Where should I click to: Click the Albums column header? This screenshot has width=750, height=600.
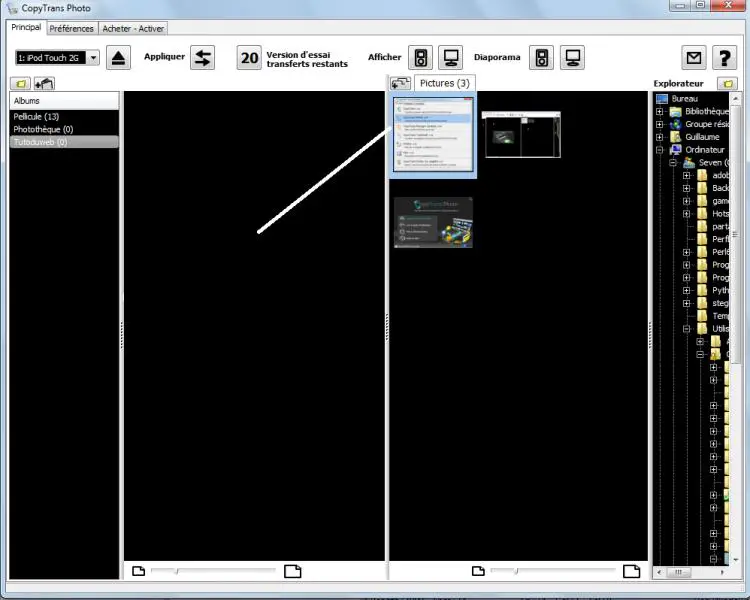click(x=64, y=101)
